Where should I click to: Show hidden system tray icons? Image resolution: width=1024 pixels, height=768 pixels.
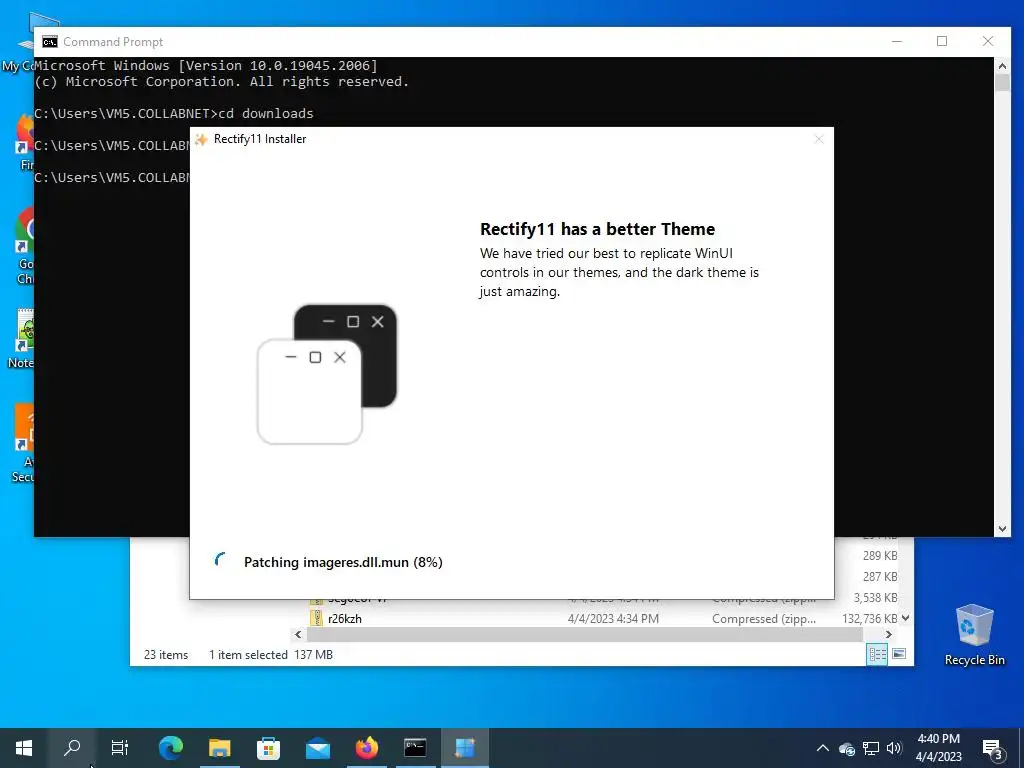click(x=823, y=748)
